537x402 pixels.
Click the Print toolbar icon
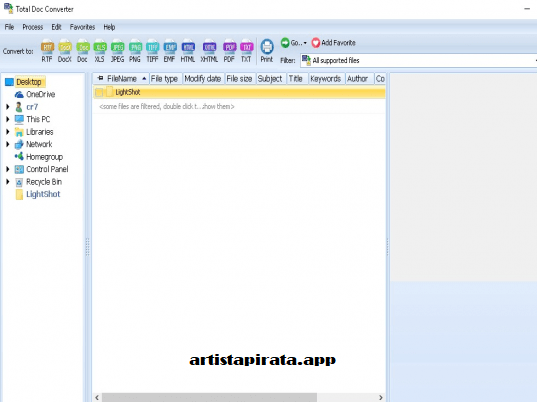pos(267,51)
